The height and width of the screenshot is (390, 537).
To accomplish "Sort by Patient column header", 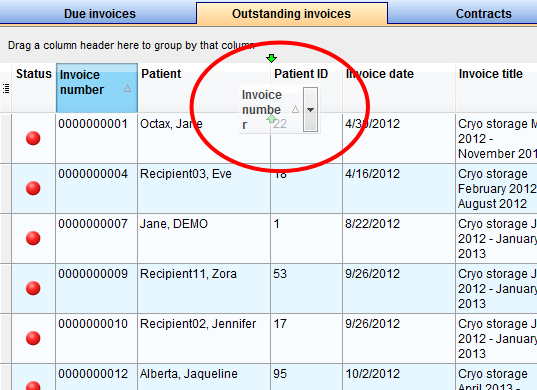I will click(x=204, y=88).
